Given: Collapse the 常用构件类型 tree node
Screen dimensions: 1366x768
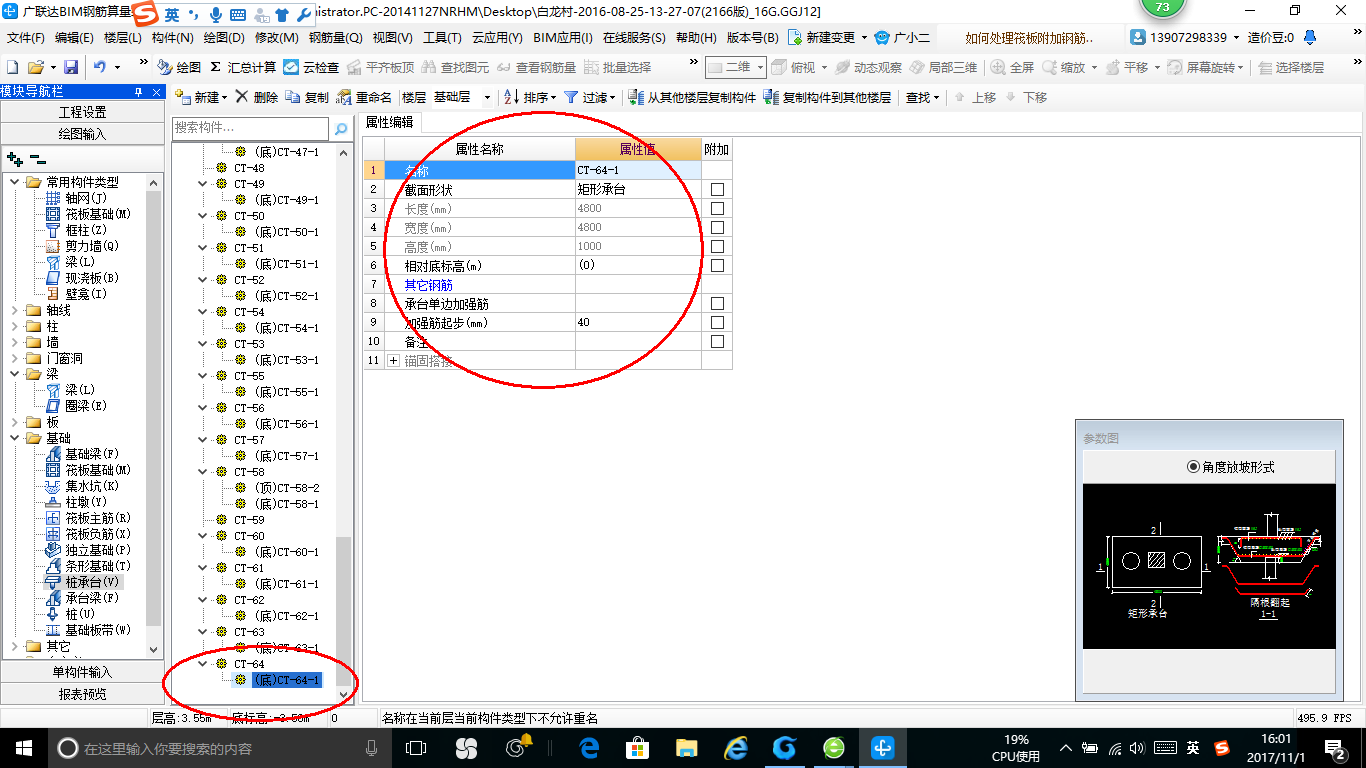Looking at the screenshot, I should tap(15, 182).
